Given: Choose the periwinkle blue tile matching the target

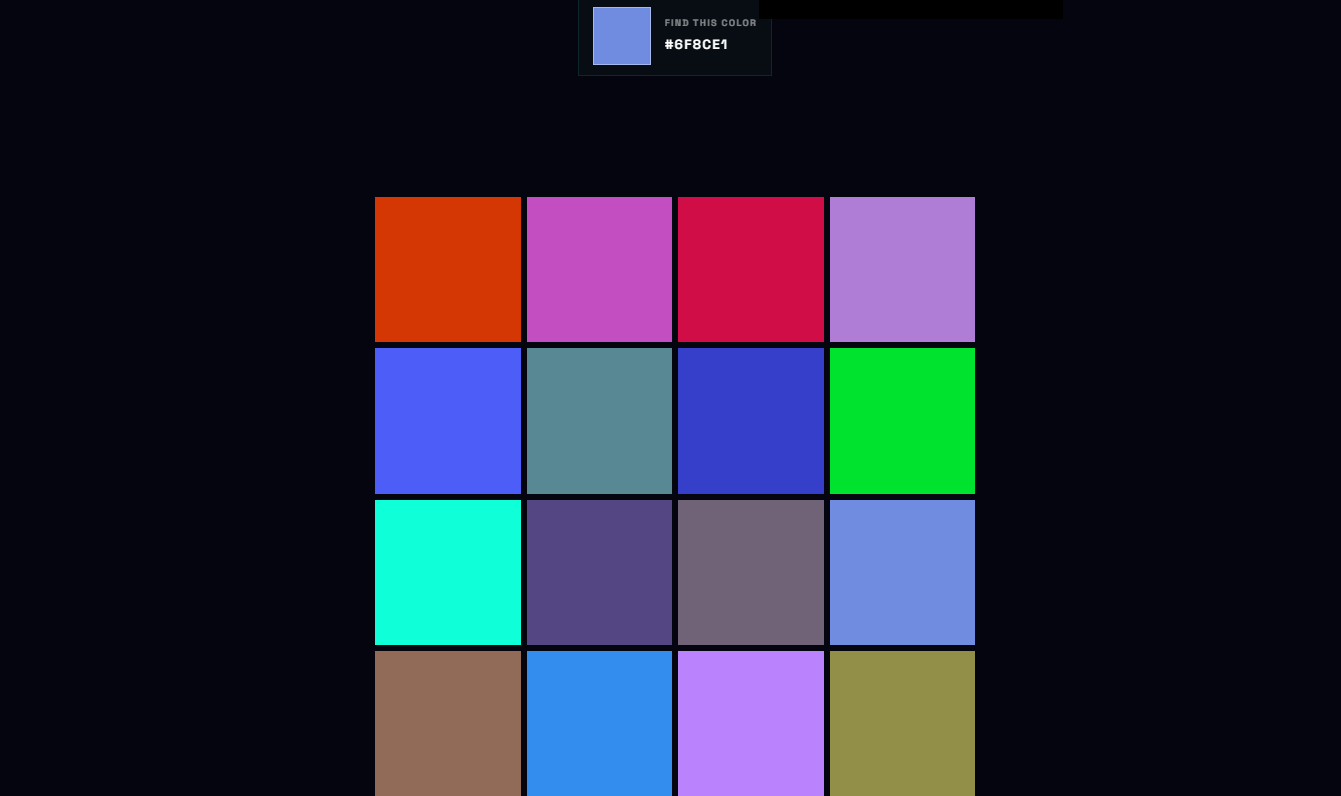Looking at the screenshot, I should click(902, 572).
